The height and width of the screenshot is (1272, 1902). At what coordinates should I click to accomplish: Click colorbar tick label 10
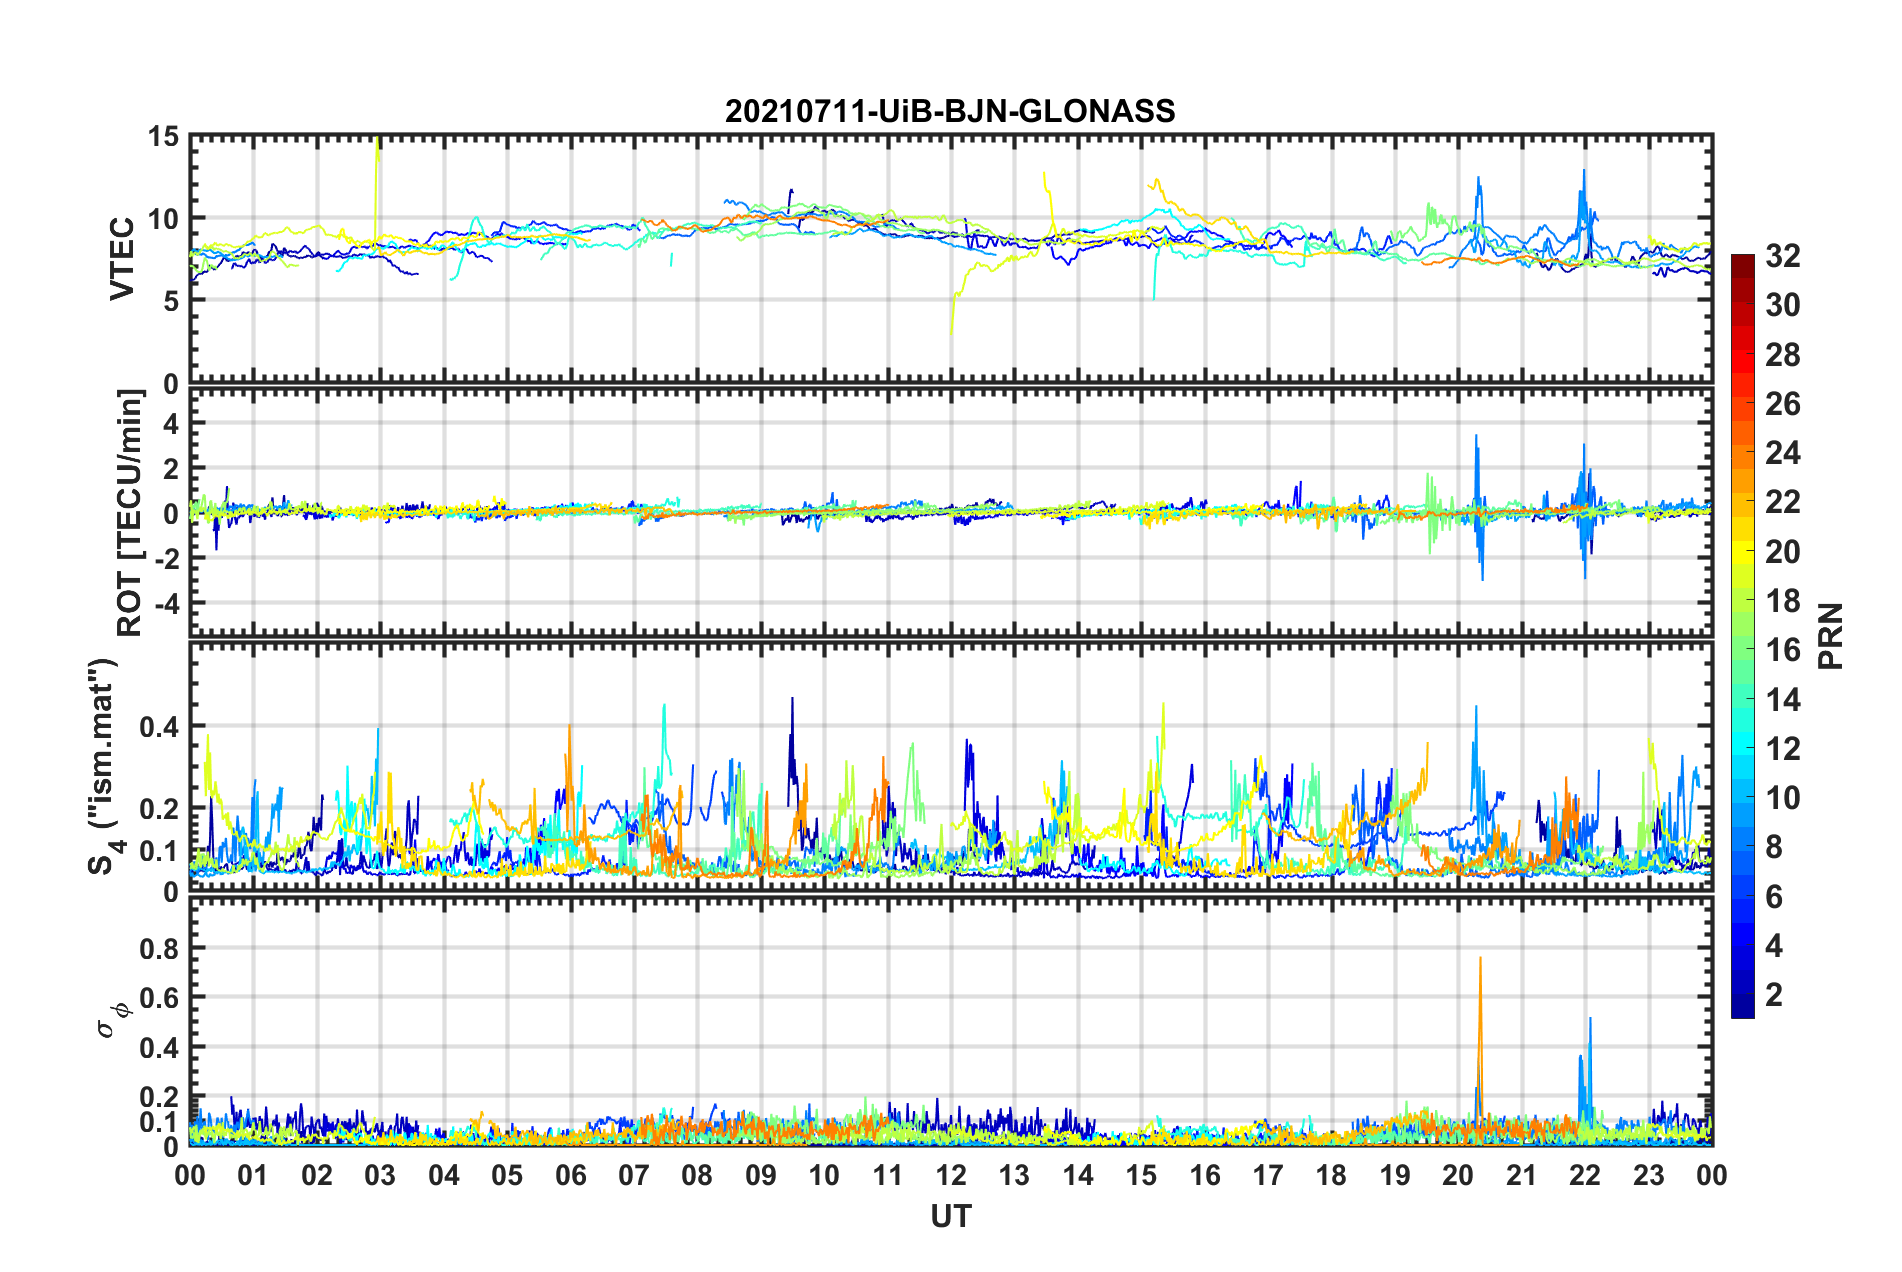[x=1782, y=798]
